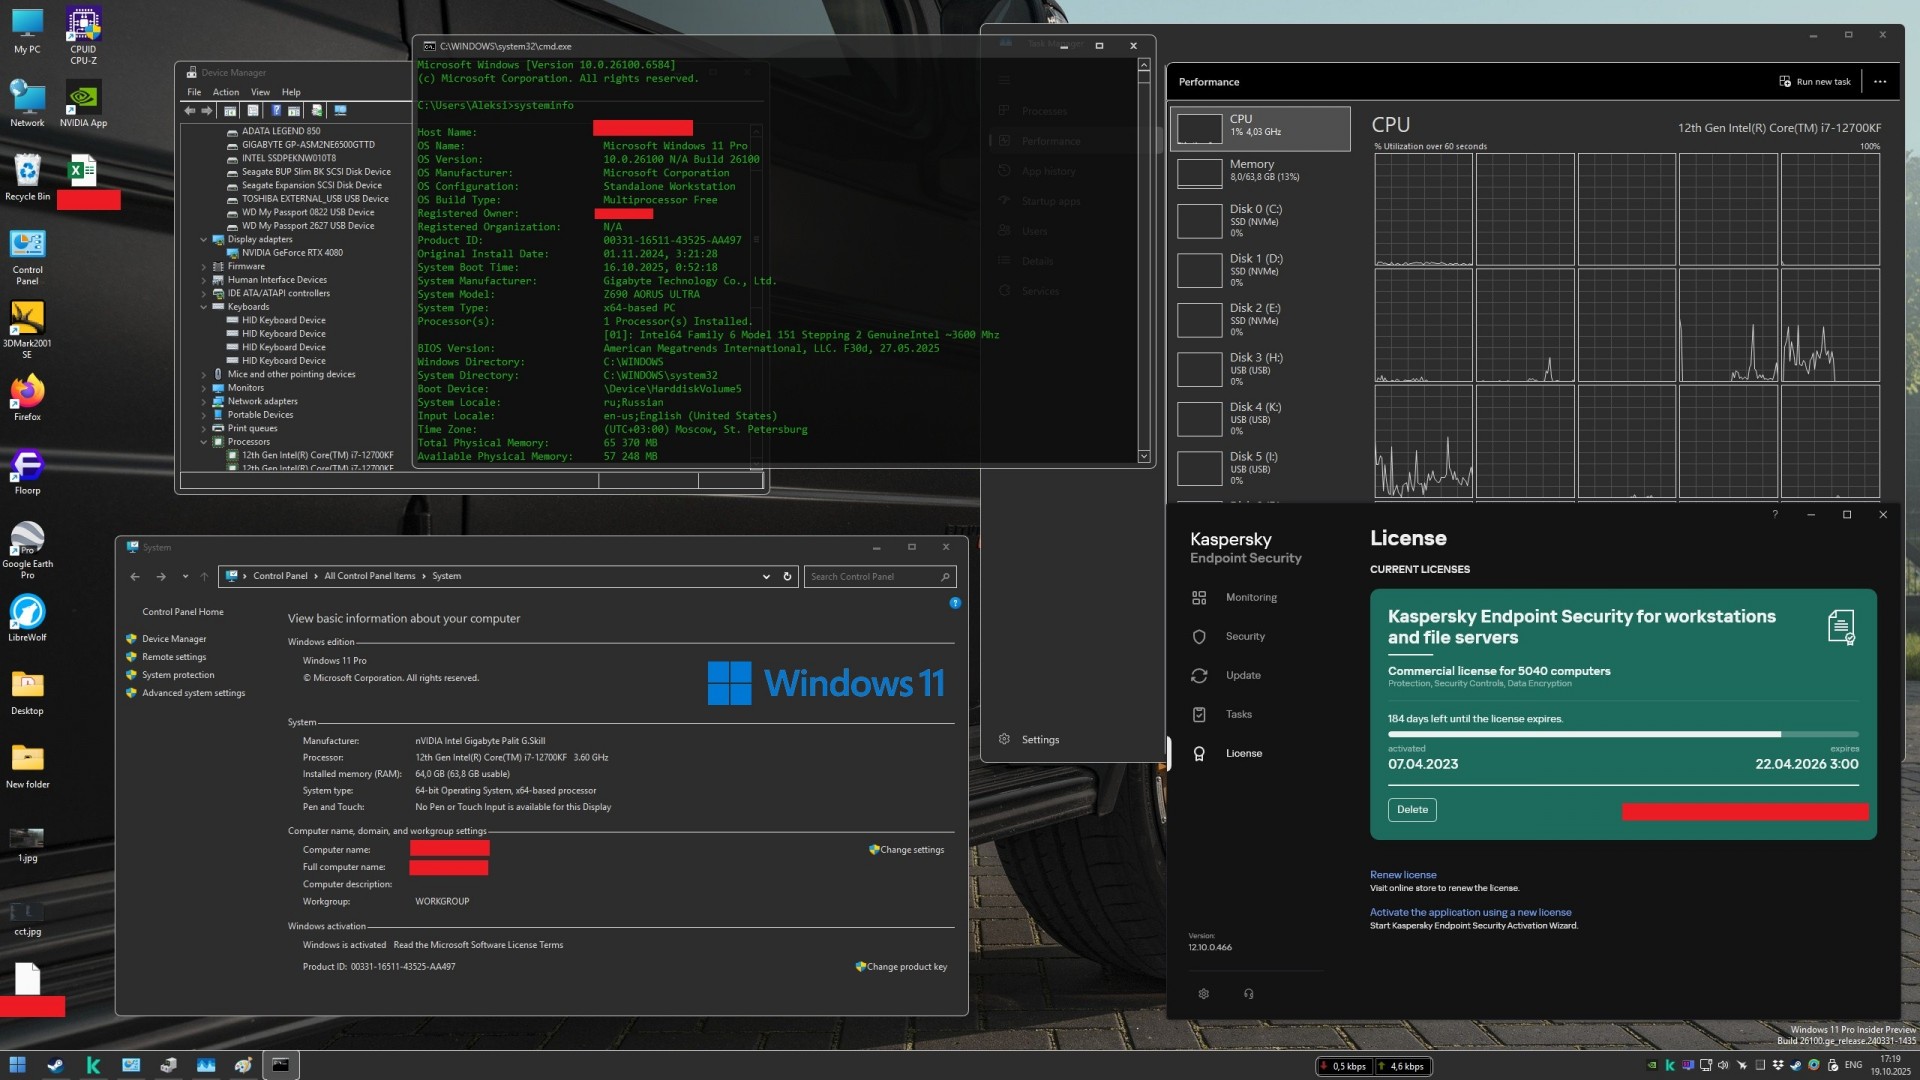Click ENG language indicator in system tray

pos(1853,1065)
